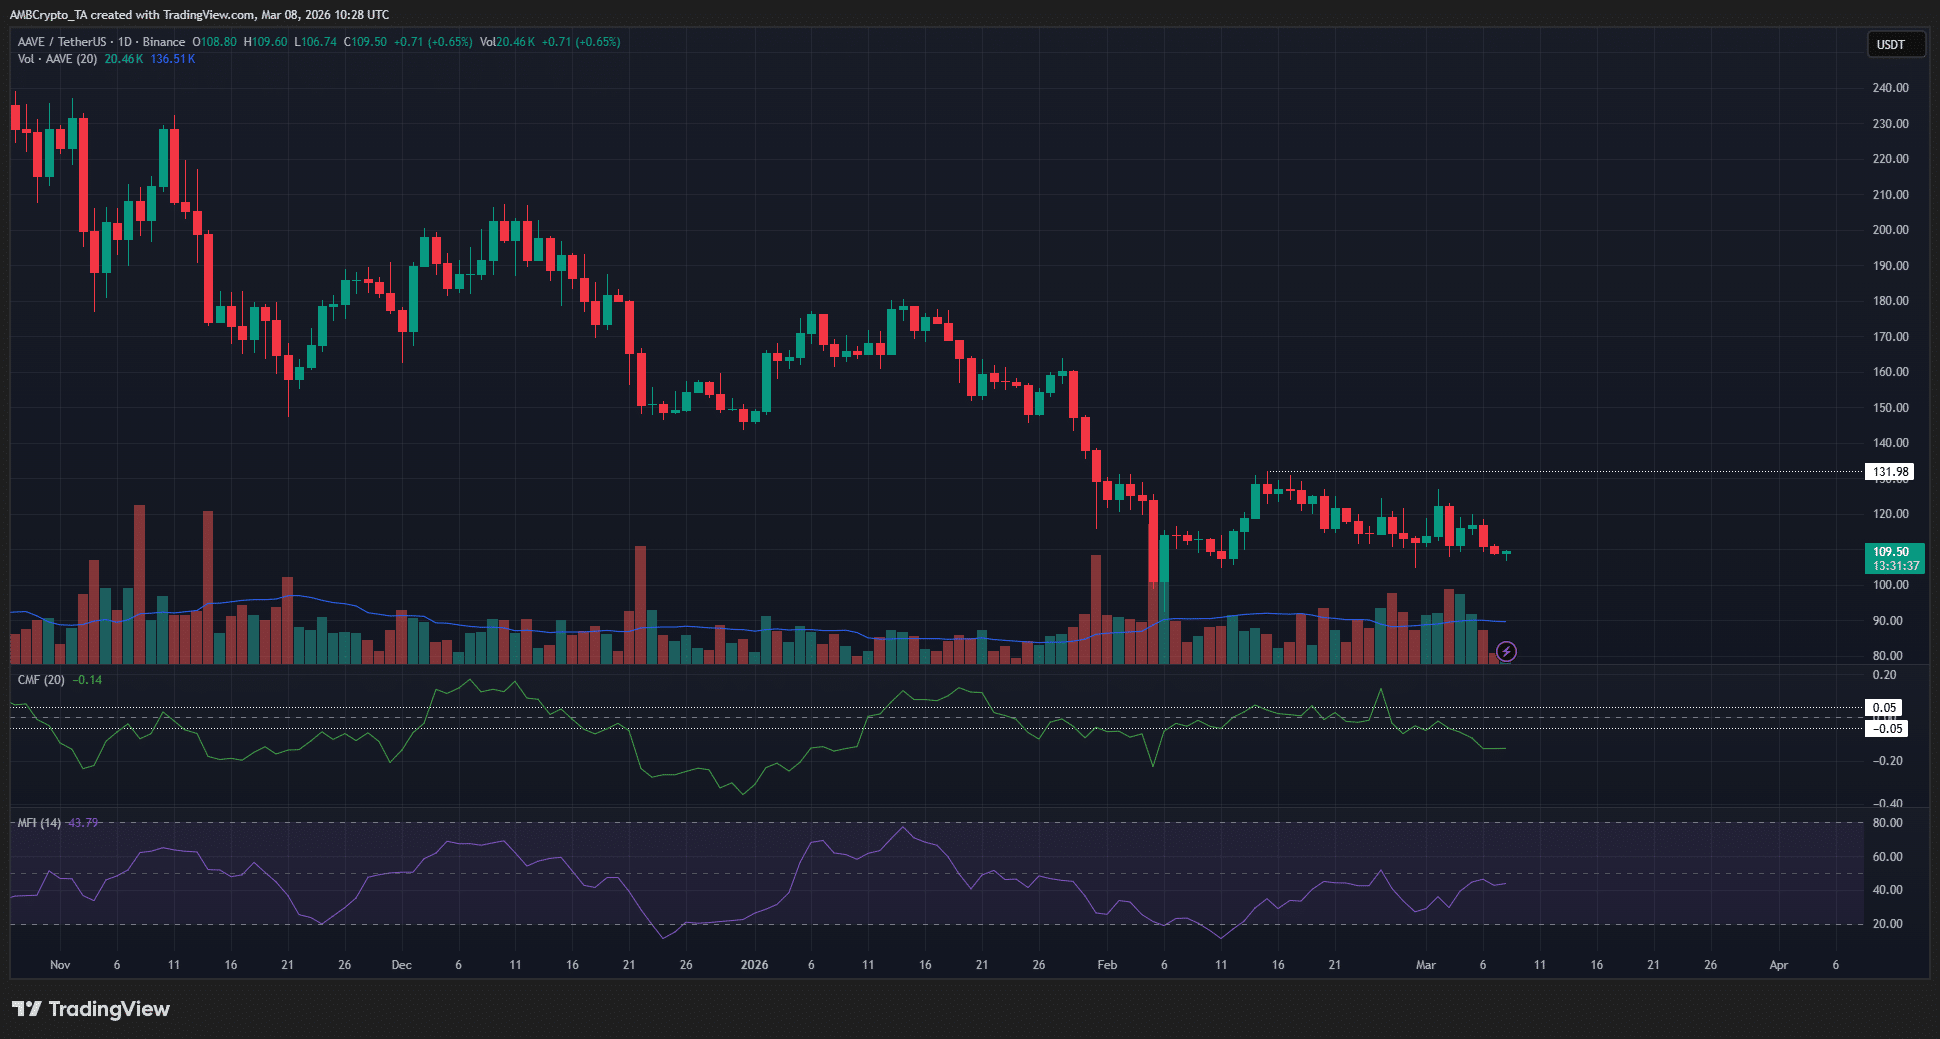Open the USDT currency selector top right
Viewport: 1940px width, 1039px height.
tap(1895, 44)
